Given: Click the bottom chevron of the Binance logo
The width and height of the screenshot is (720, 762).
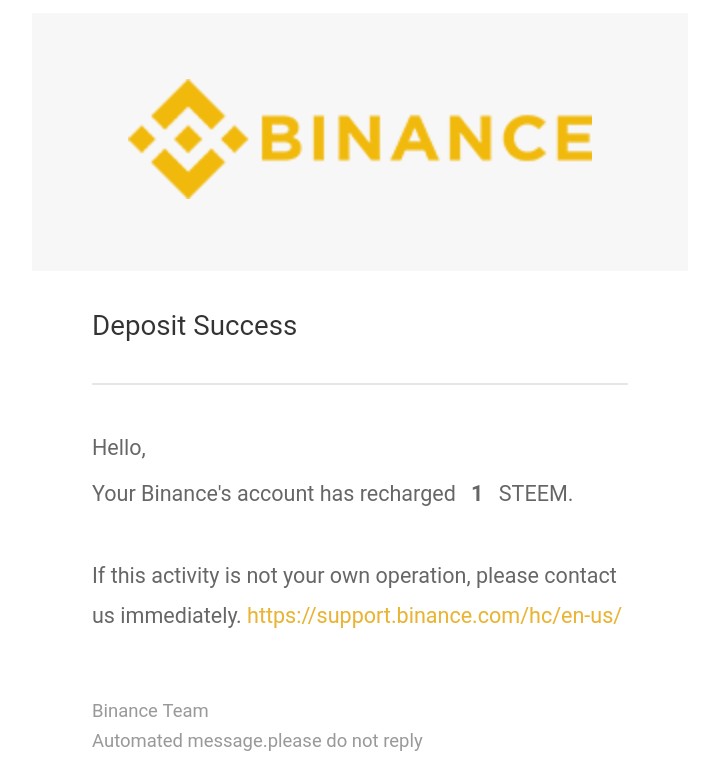Looking at the screenshot, I should tap(188, 174).
